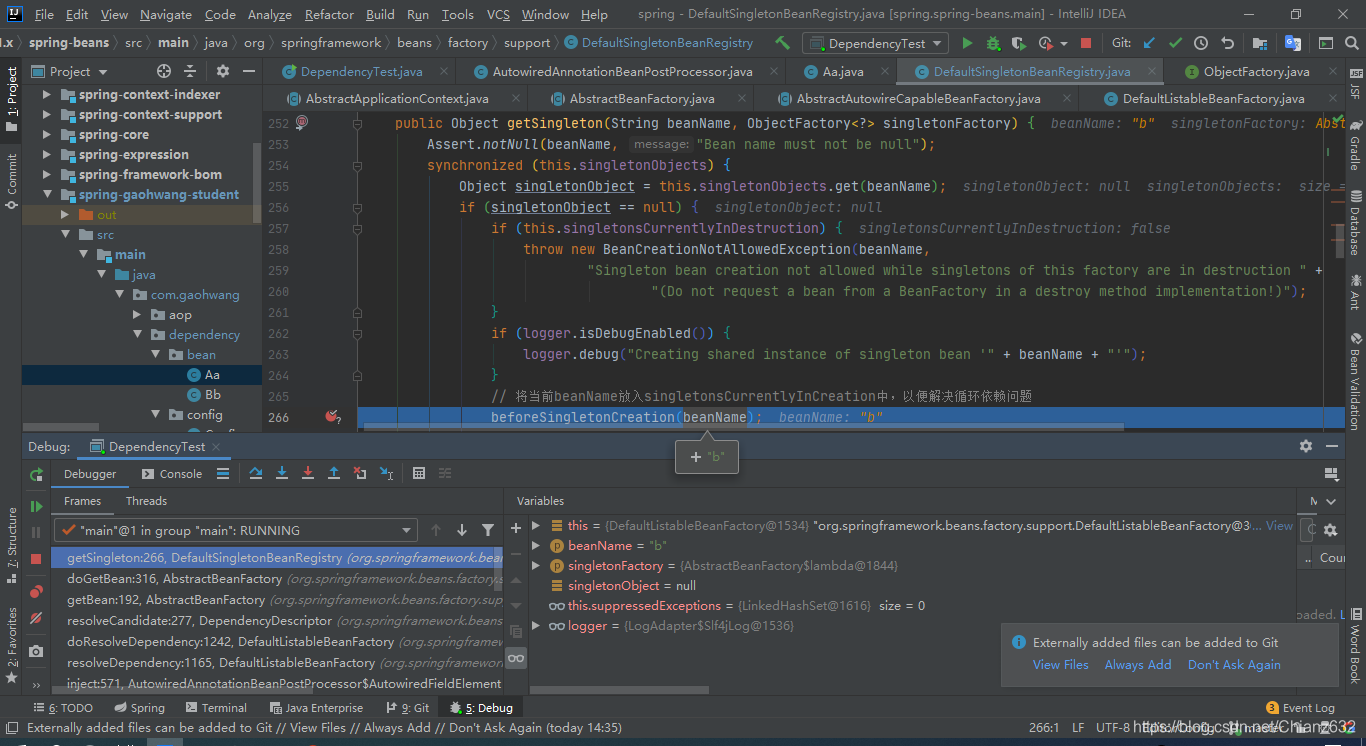Open Debug panel settings gear
Image resolution: width=1366 pixels, height=746 pixels.
tap(1306, 446)
